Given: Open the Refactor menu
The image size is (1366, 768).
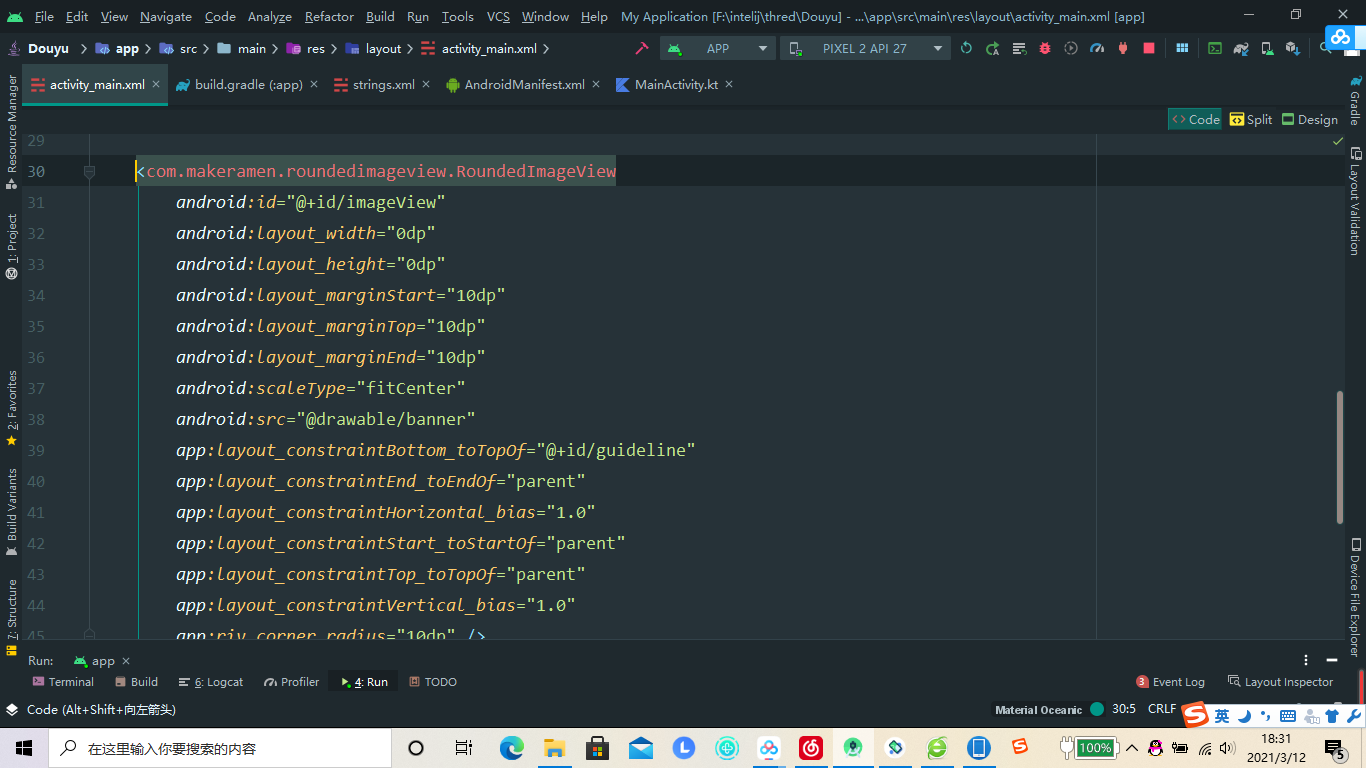Looking at the screenshot, I should [x=329, y=16].
